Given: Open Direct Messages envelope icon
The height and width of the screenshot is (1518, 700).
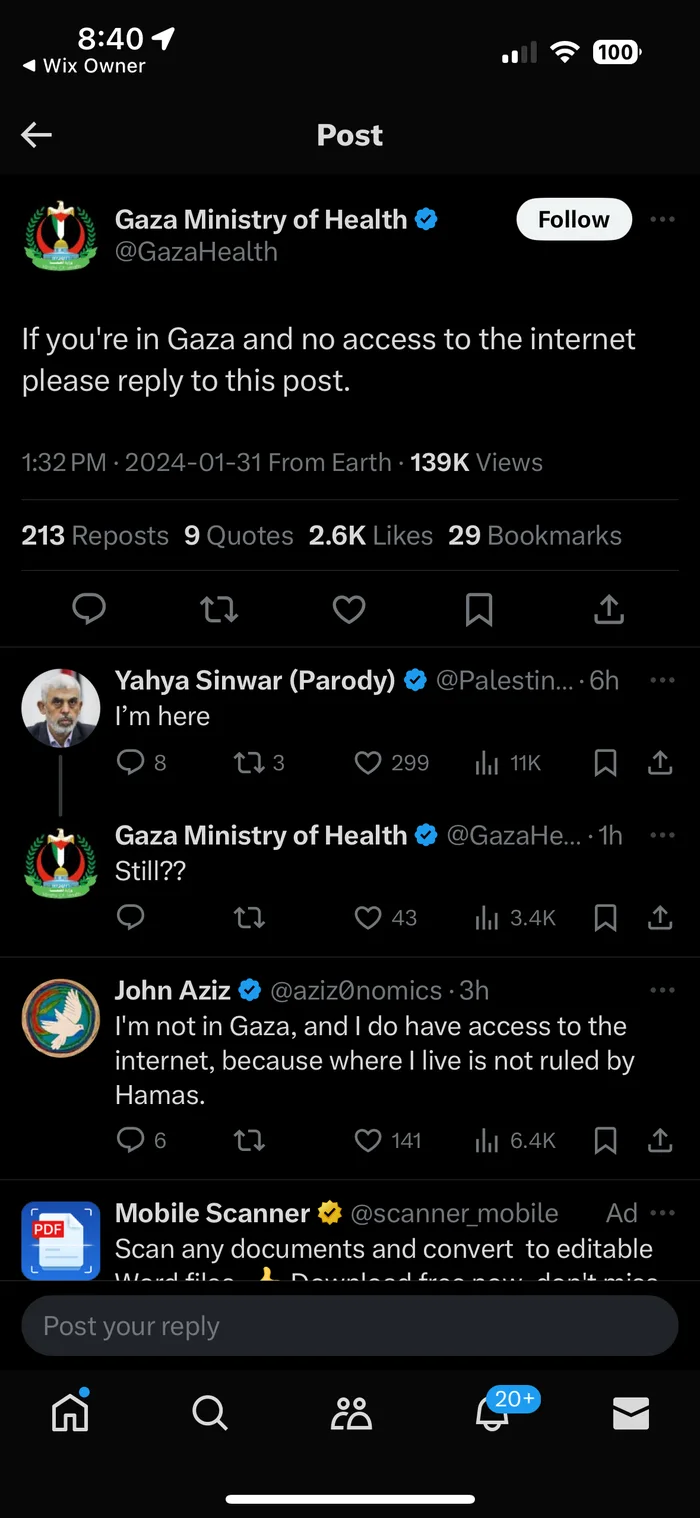Looking at the screenshot, I should (631, 1412).
